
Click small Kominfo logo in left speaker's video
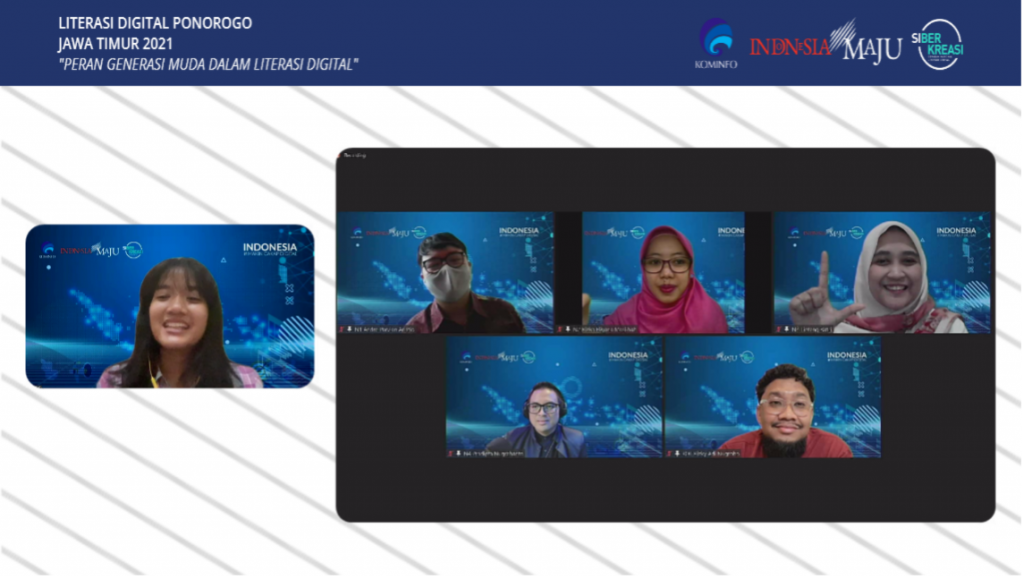(47, 251)
